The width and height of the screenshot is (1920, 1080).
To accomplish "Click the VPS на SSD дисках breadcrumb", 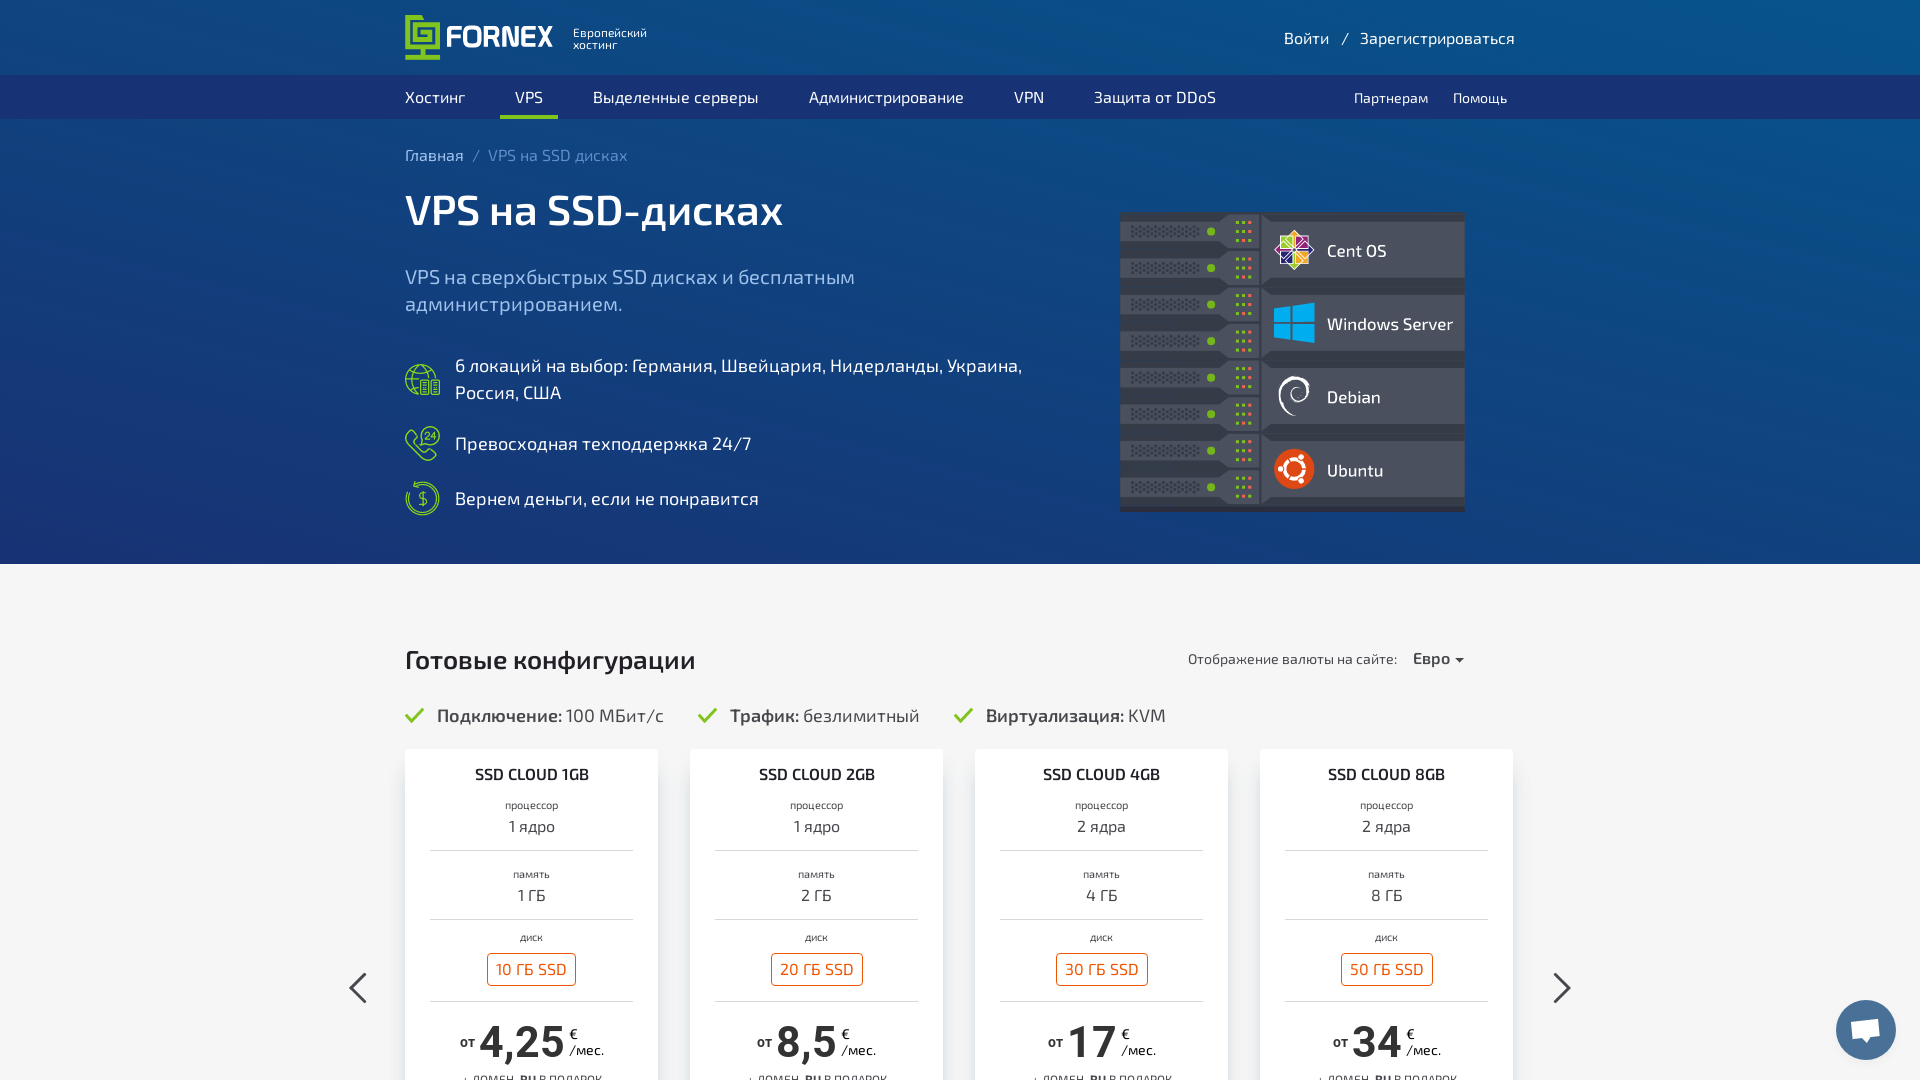I will tap(558, 155).
